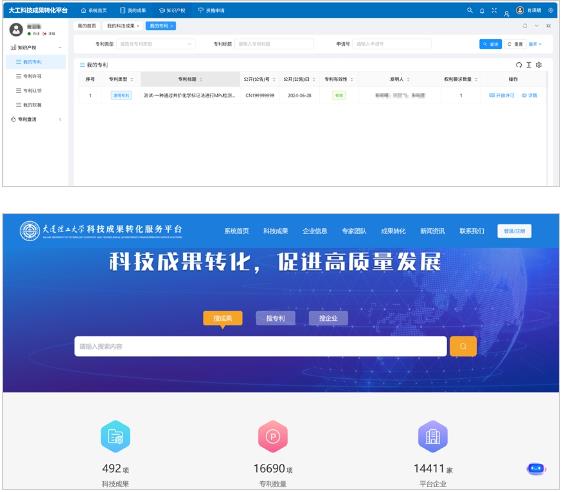Click the 重置 reset button
562x492 pixels.
515,44
